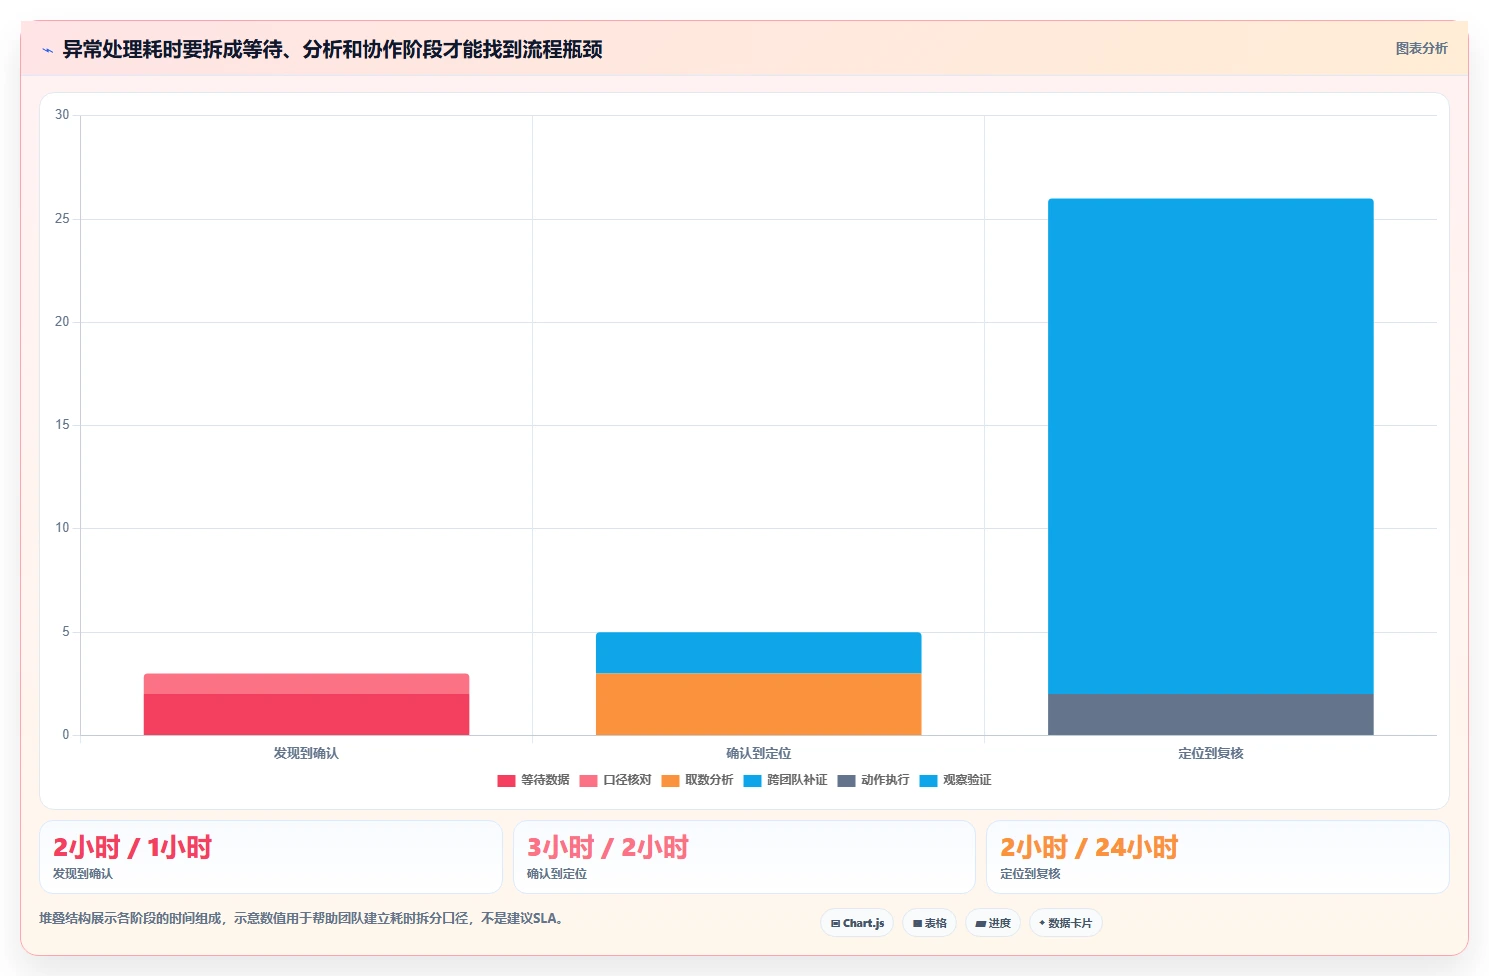1489x976 pixels.
Task: Click the 定位到复核 caption under stat card
Action: click(x=1030, y=874)
